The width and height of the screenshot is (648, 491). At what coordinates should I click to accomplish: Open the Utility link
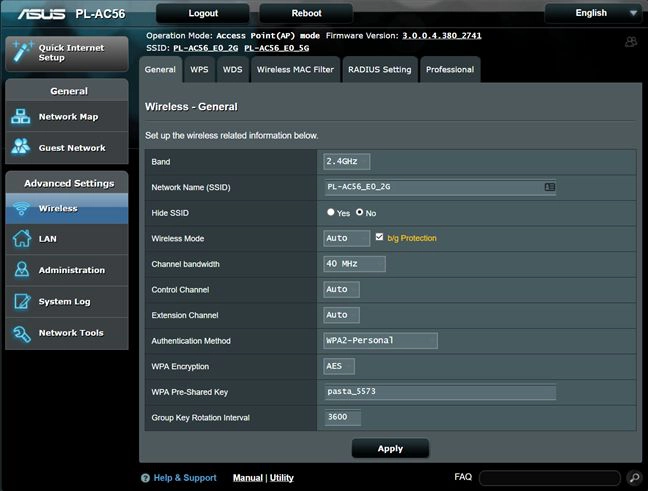(281, 478)
